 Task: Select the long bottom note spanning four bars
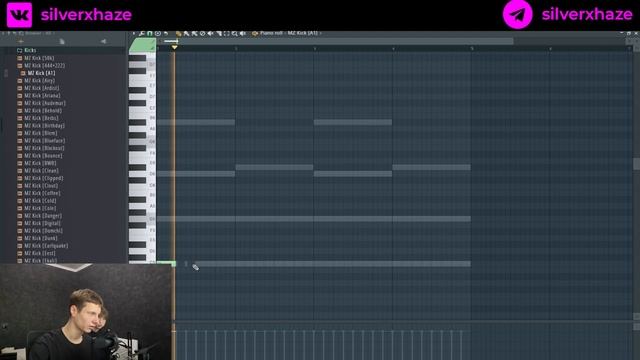(333, 264)
